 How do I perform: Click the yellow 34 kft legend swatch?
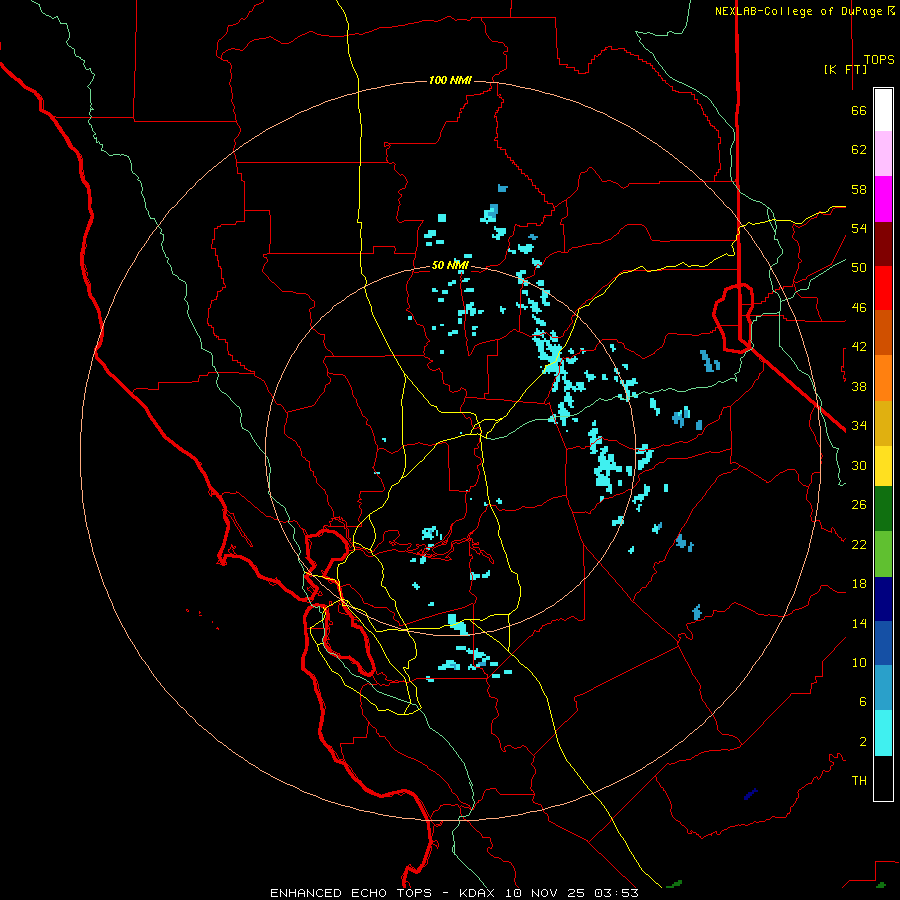(x=883, y=466)
